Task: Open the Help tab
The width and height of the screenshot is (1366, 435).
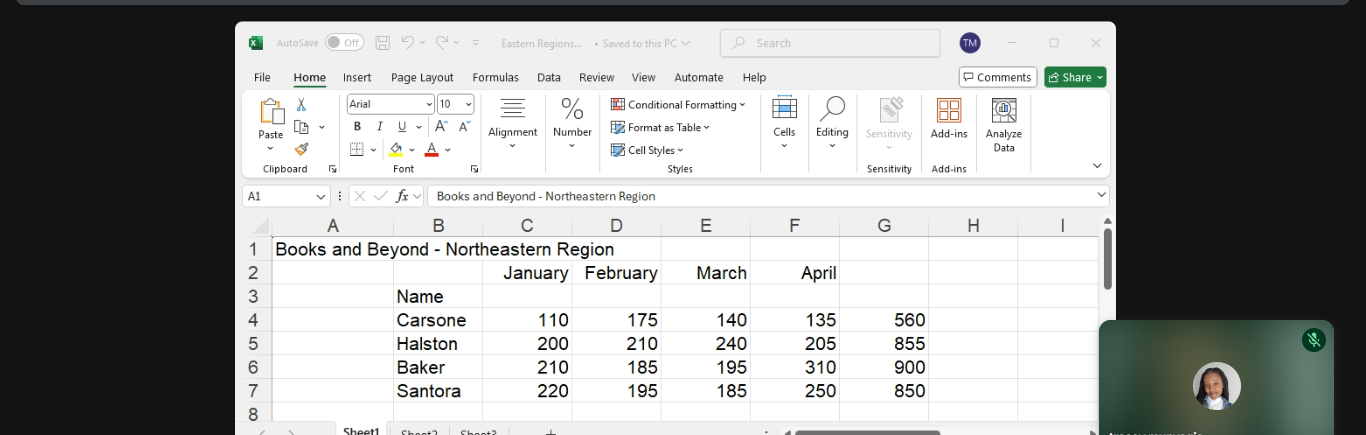Action: click(x=754, y=77)
